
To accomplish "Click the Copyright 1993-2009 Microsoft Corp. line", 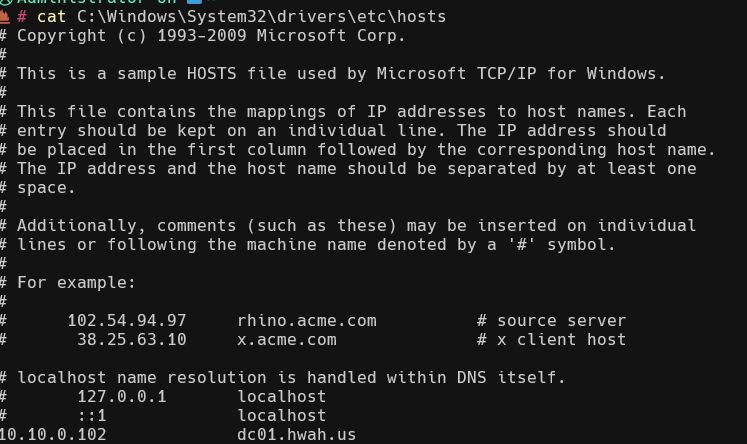I will tap(211, 36).
